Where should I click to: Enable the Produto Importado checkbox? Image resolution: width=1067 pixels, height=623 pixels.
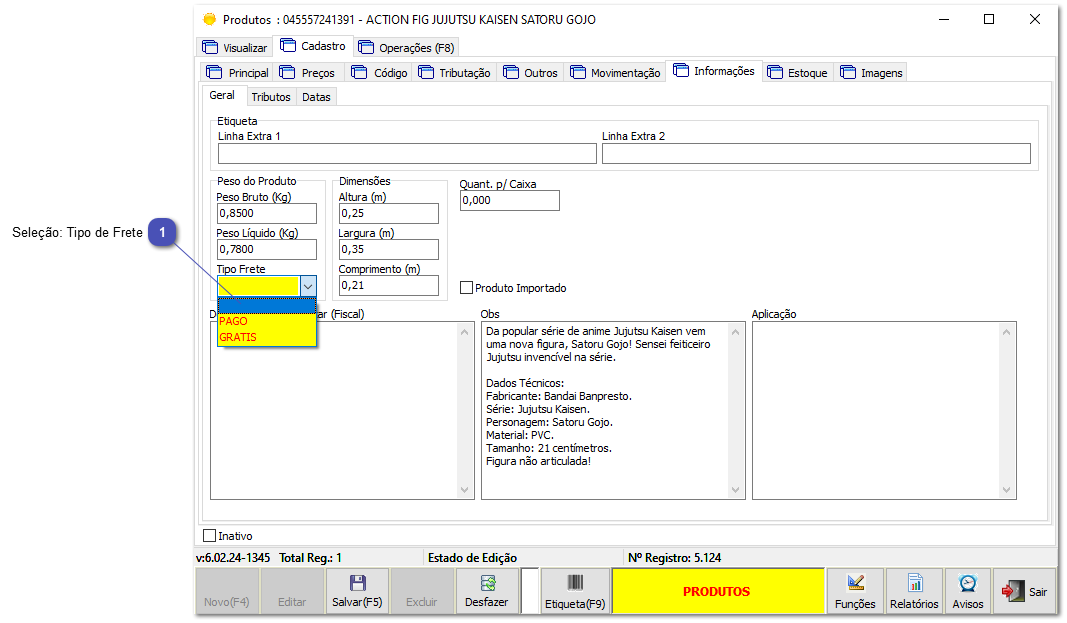(x=466, y=287)
